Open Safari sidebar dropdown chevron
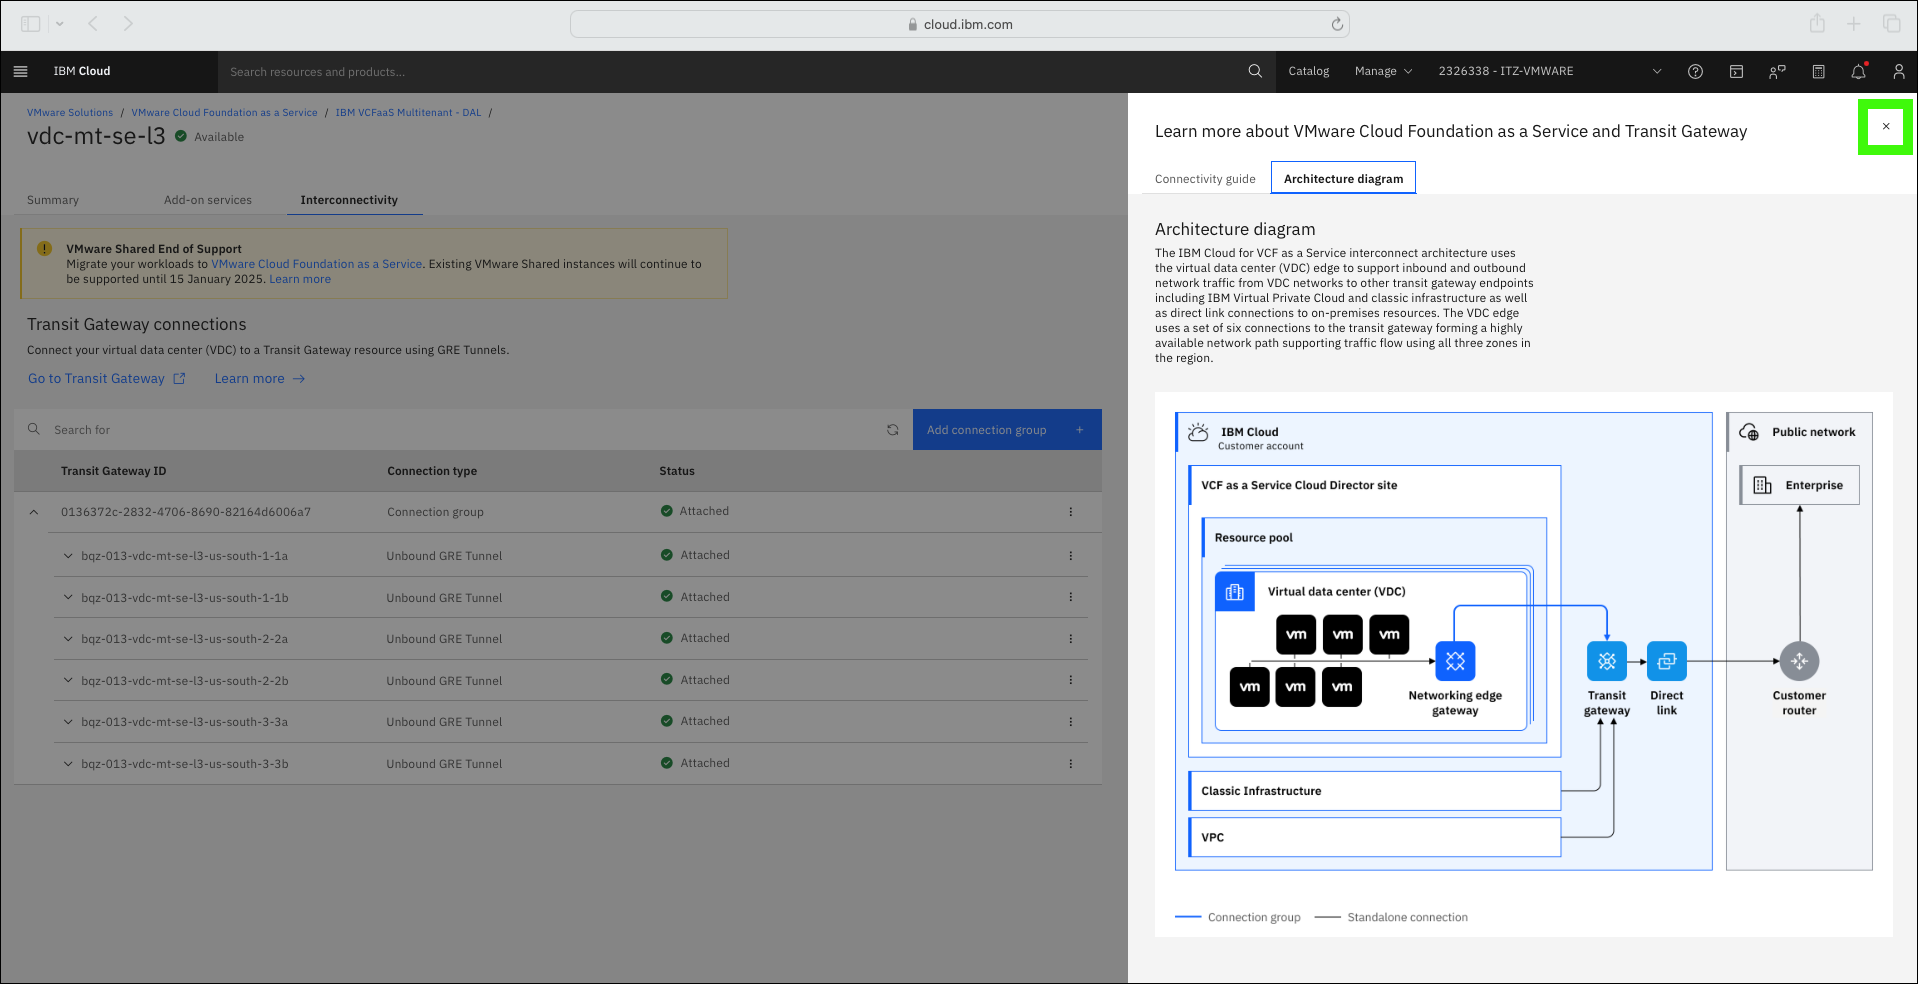Viewport: 1918px width, 984px height. tap(59, 23)
